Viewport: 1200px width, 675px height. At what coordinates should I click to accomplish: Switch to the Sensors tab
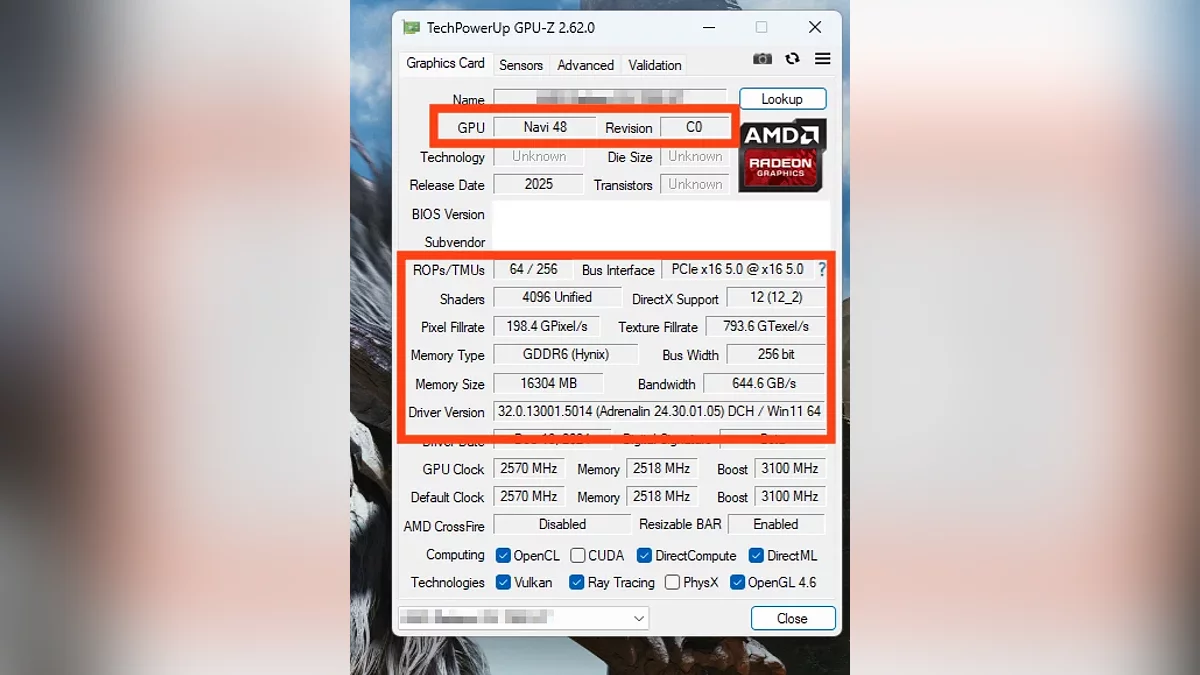pos(521,65)
